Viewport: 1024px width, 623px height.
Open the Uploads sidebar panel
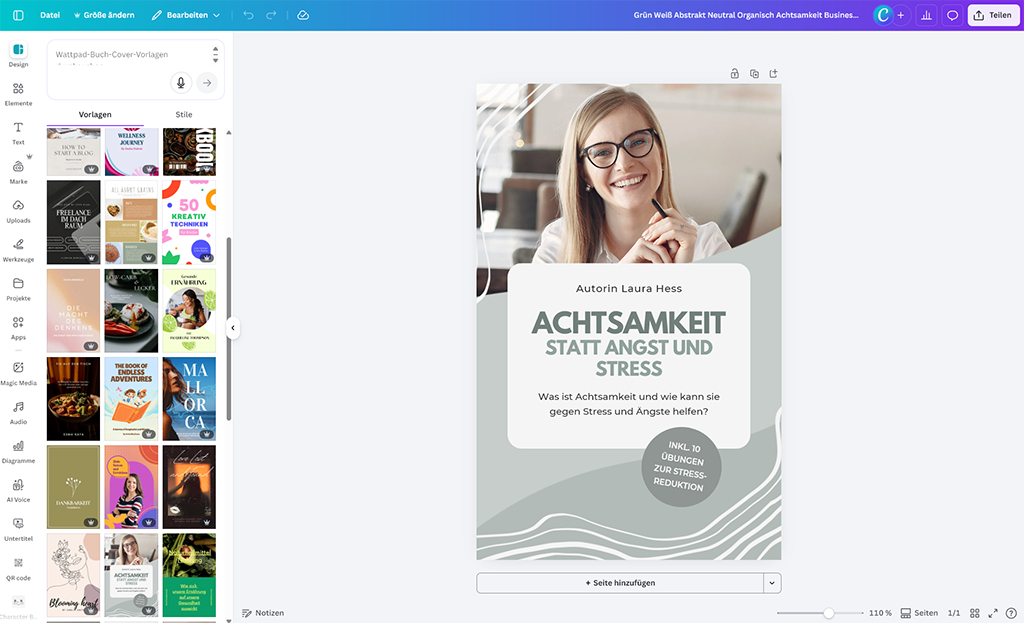18,211
